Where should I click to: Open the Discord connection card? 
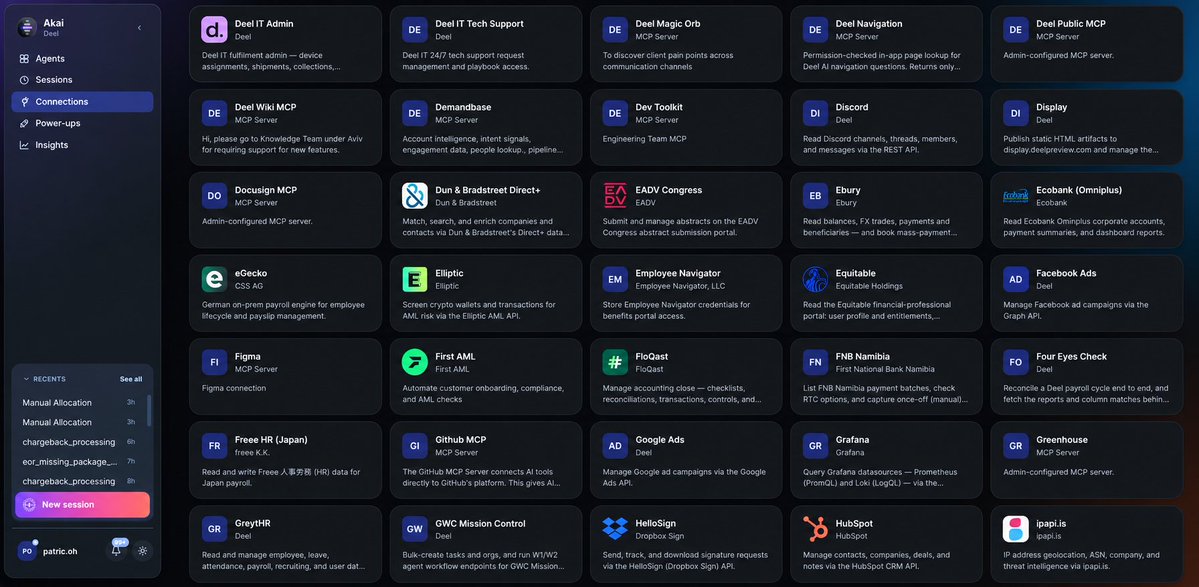coord(886,126)
